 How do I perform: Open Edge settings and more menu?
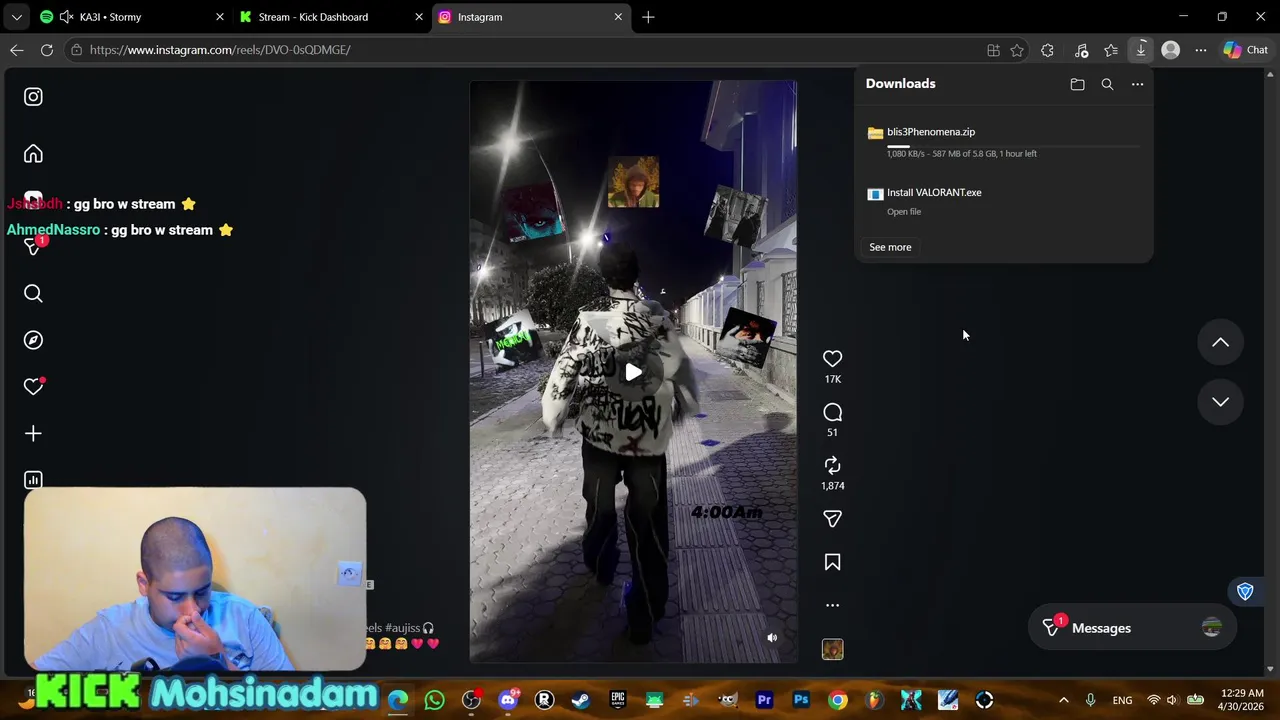(1201, 50)
